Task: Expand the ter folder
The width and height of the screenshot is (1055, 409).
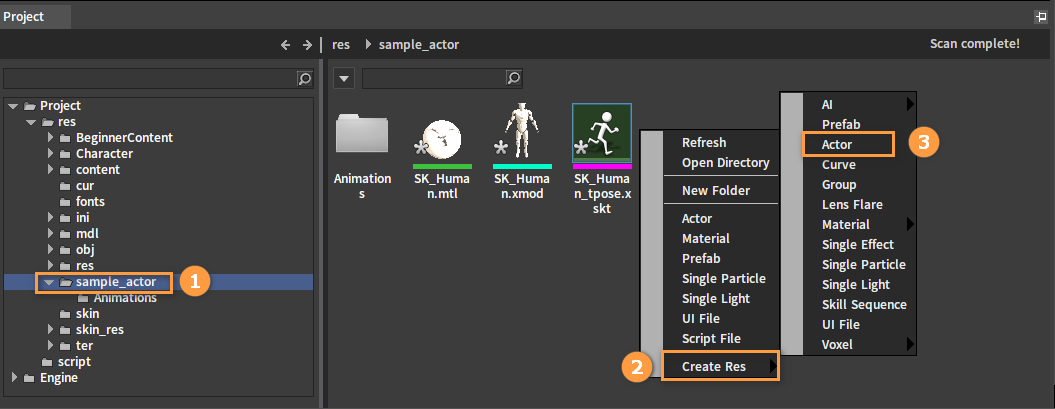Action: pyautogui.click(x=50, y=346)
